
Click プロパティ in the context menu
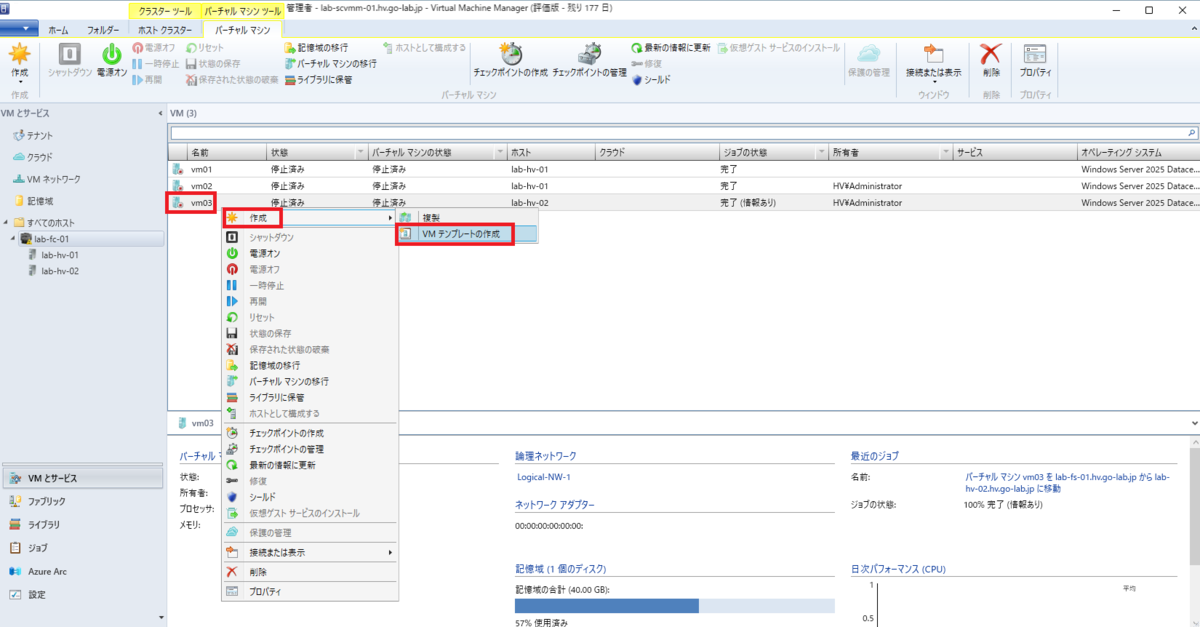coord(309,591)
